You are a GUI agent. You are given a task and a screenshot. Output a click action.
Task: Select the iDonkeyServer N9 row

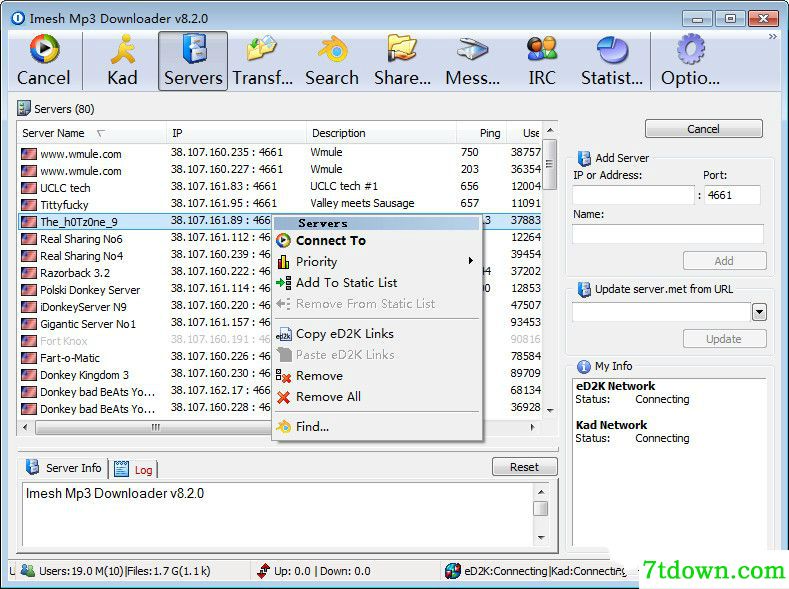[144, 307]
